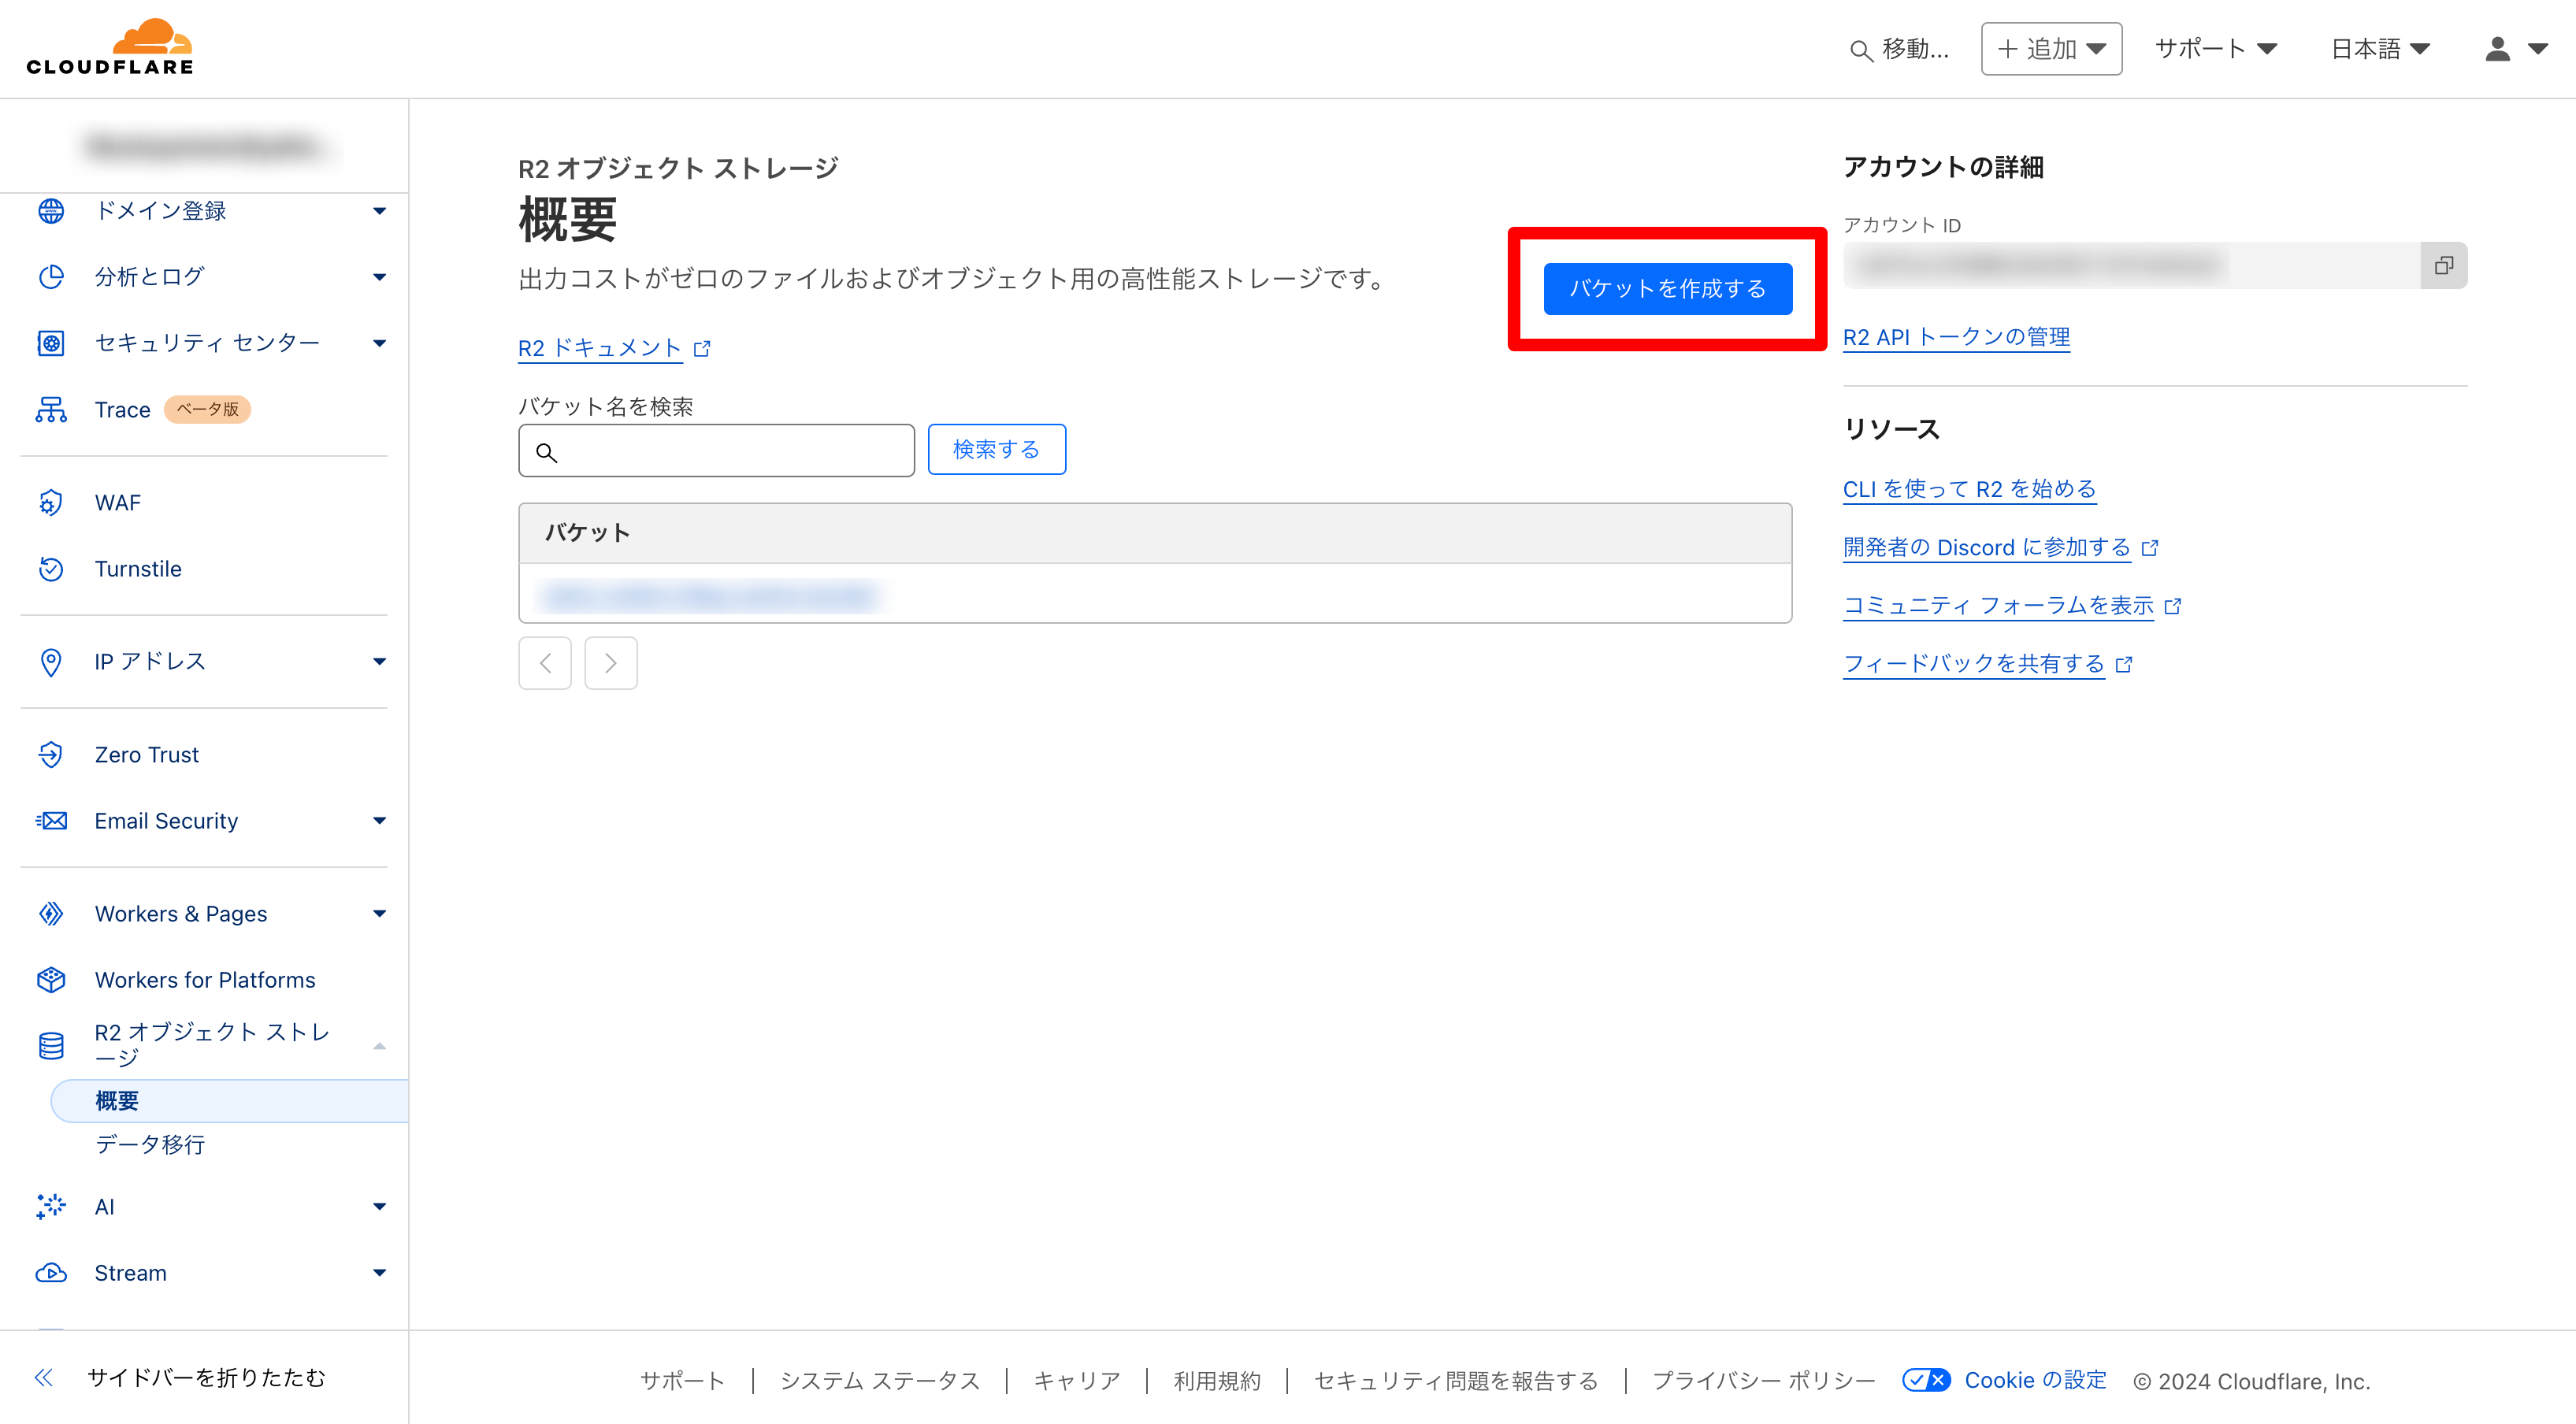Open WAF sidebar item
Viewport: 2576px width, 1424px height.
pyautogui.click(x=118, y=503)
